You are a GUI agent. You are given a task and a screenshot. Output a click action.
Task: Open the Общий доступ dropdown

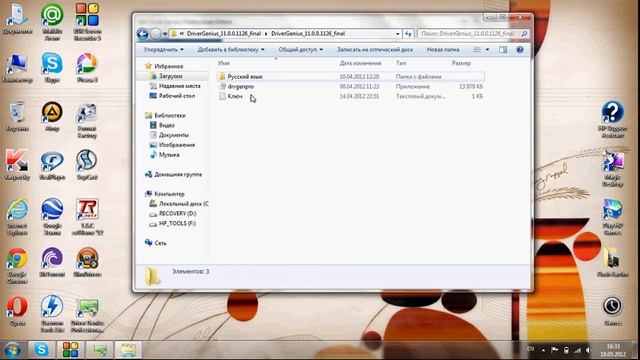(x=300, y=49)
